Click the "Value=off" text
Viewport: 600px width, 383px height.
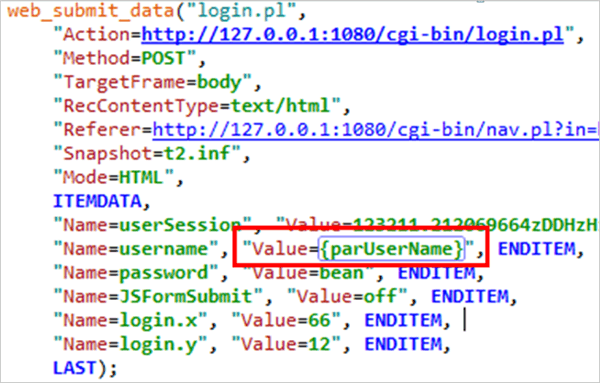point(347,297)
